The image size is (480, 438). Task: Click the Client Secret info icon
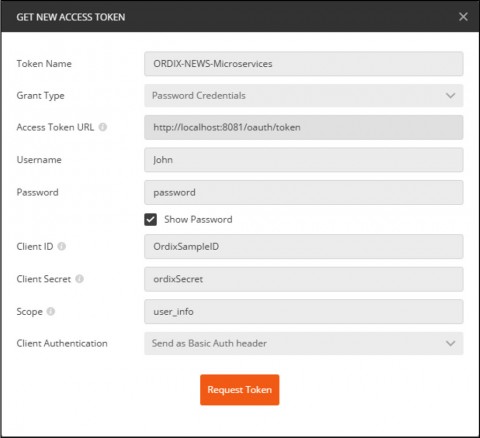click(80, 279)
